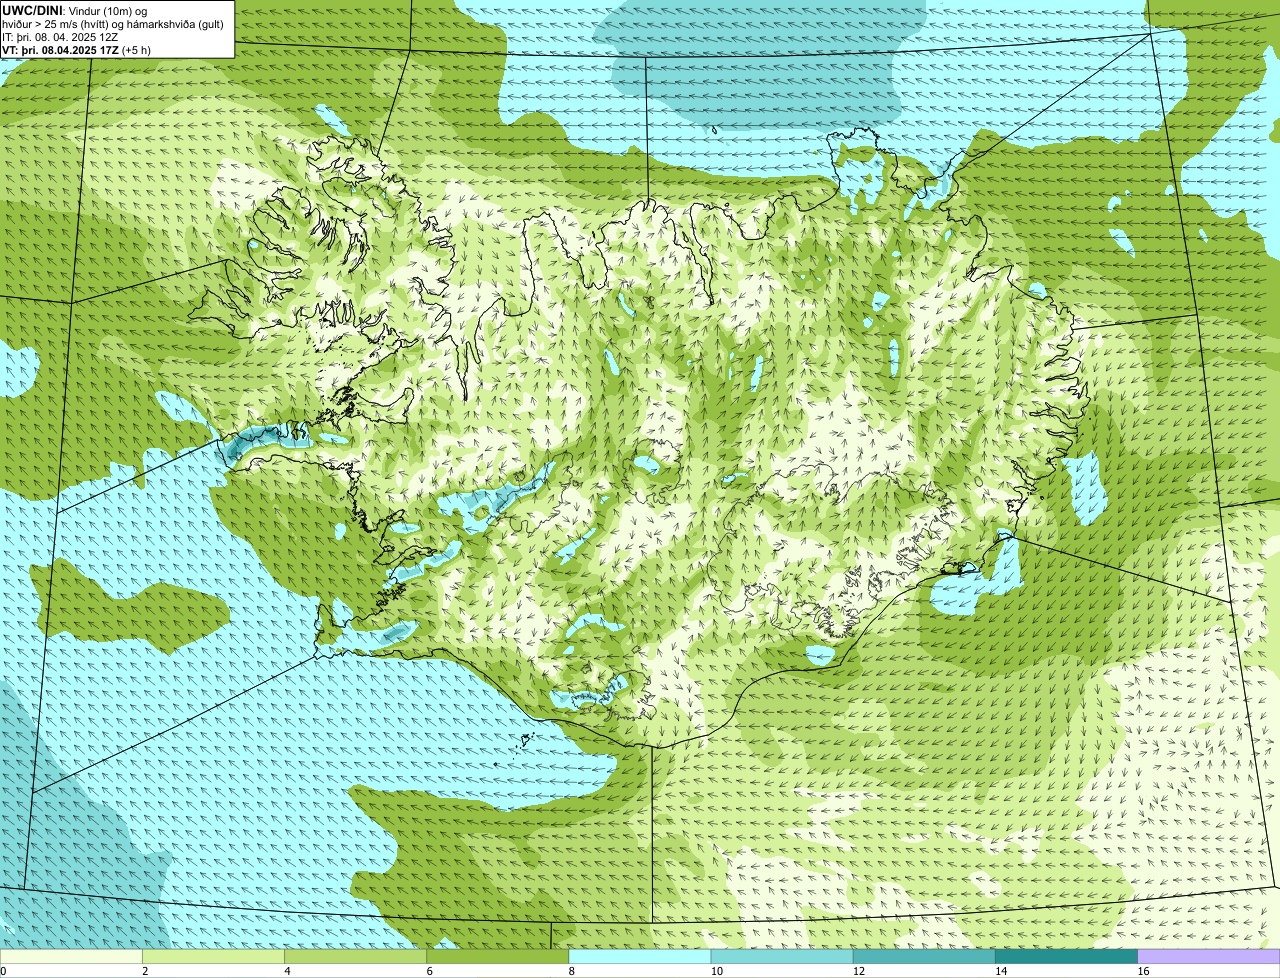Click the legend scale label '16'
The width and height of the screenshot is (1280, 978).
[x=1144, y=971]
